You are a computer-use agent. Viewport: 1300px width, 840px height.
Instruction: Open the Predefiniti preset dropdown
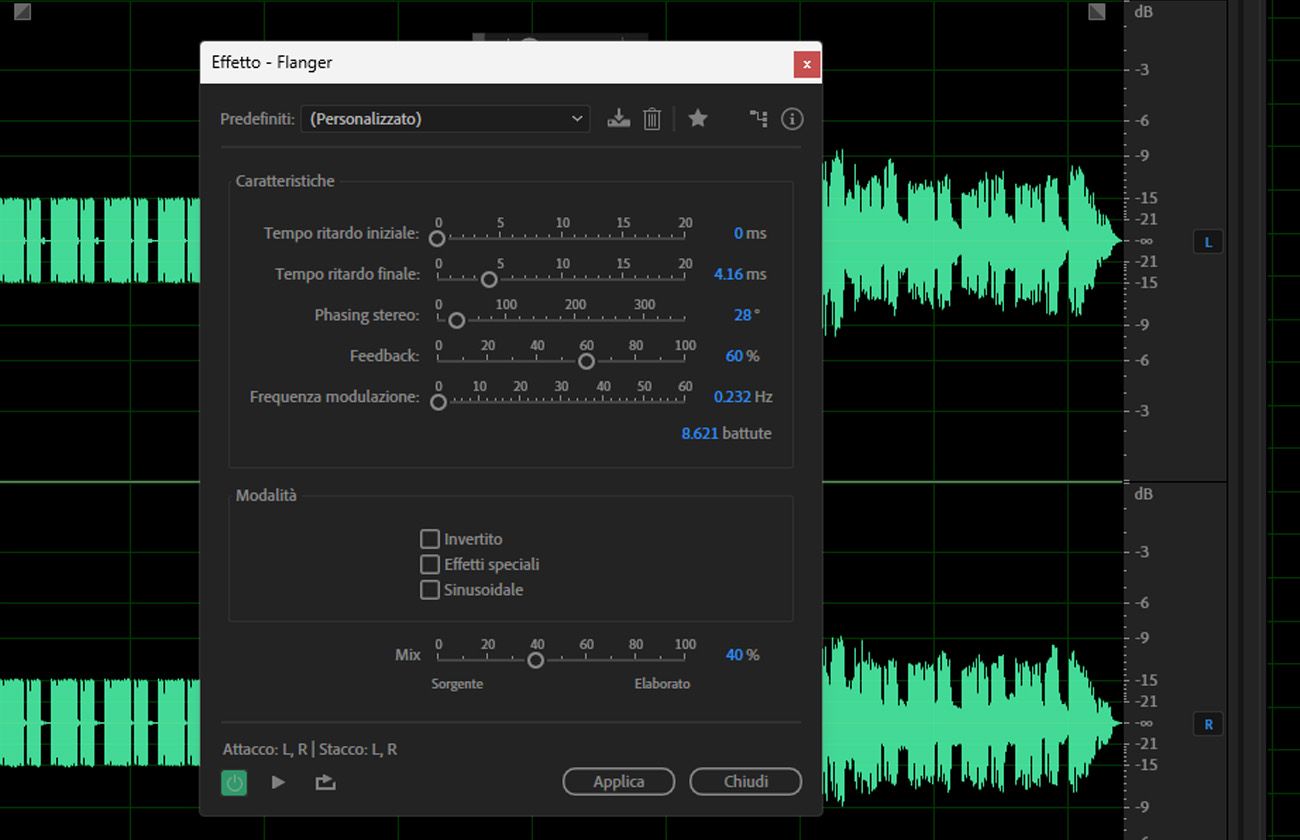click(x=444, y=118)
